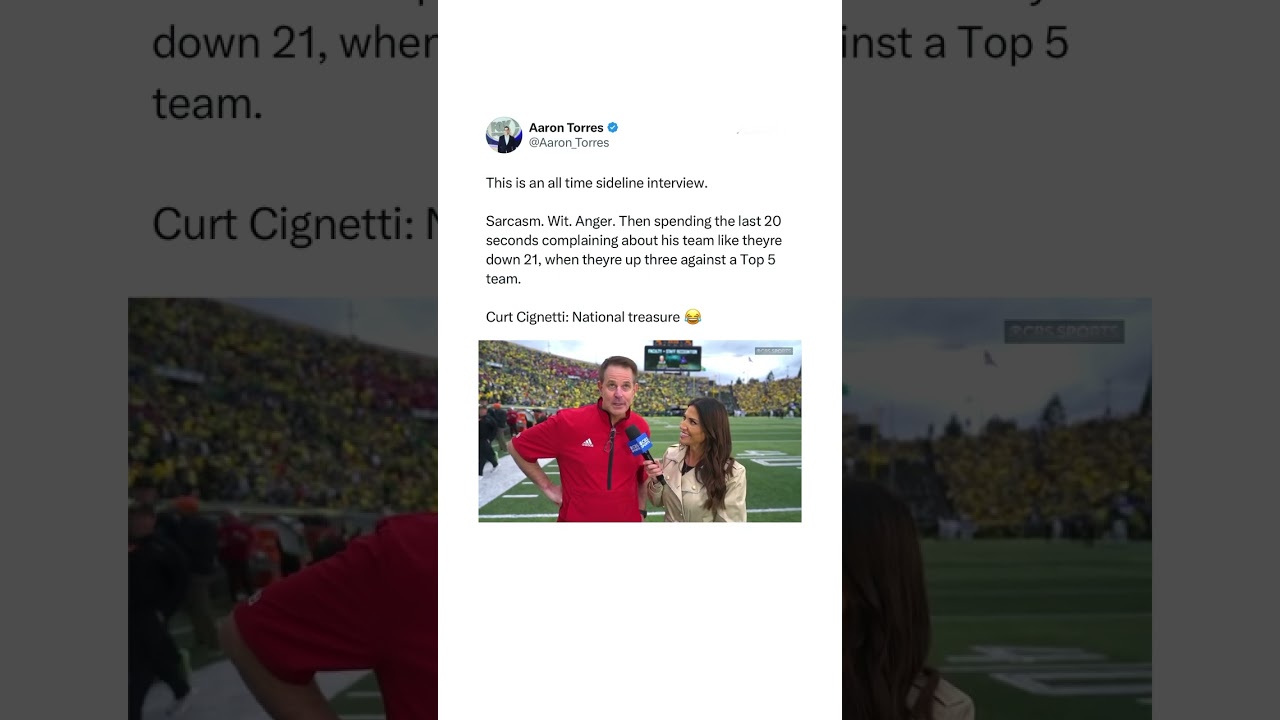Image resolution: width=1280 pixels, height=720 pixels.
Task: Open the @Aaron_Torres handle
Action: pos(569,143)
